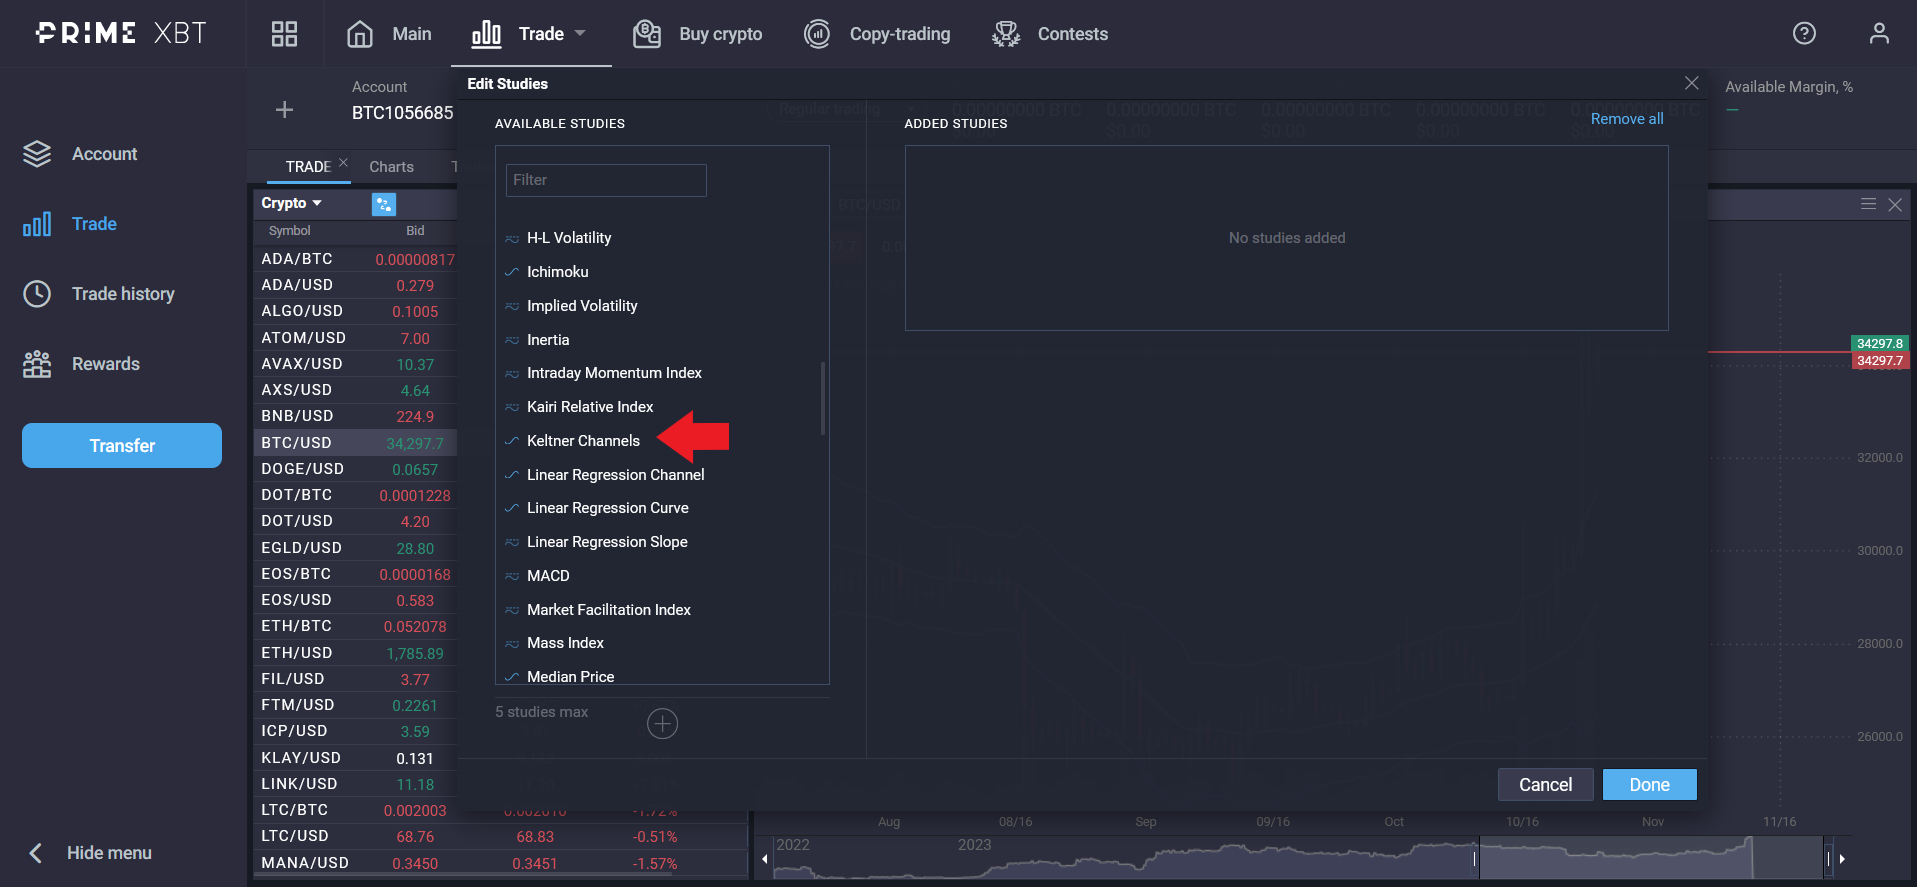Add a new account with plus icon
Viewport: 1917px width, 887px height.
[284, 109]
